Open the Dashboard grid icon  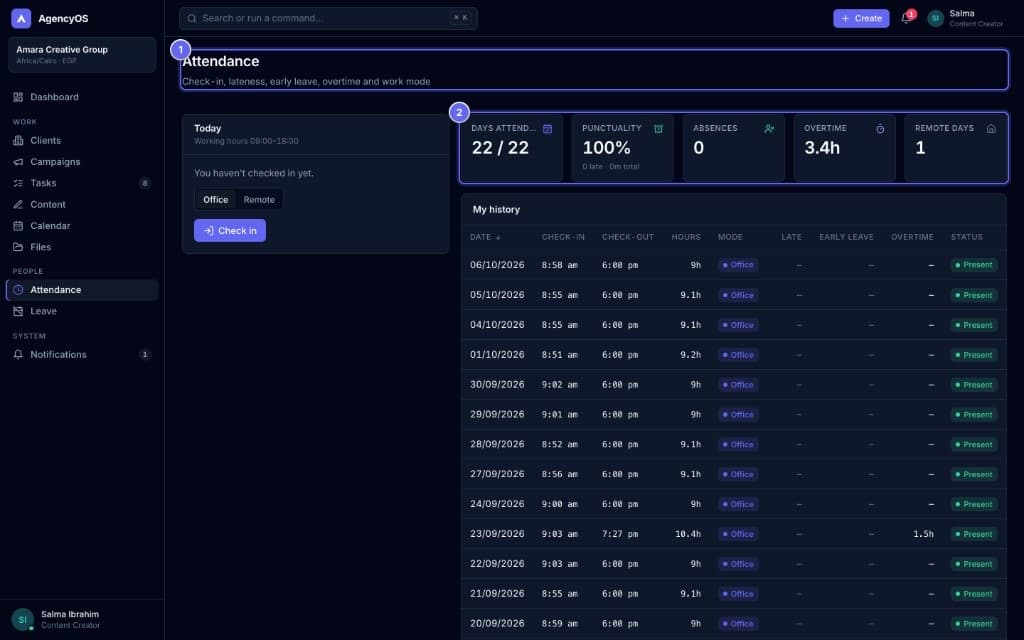coord(18,97)
